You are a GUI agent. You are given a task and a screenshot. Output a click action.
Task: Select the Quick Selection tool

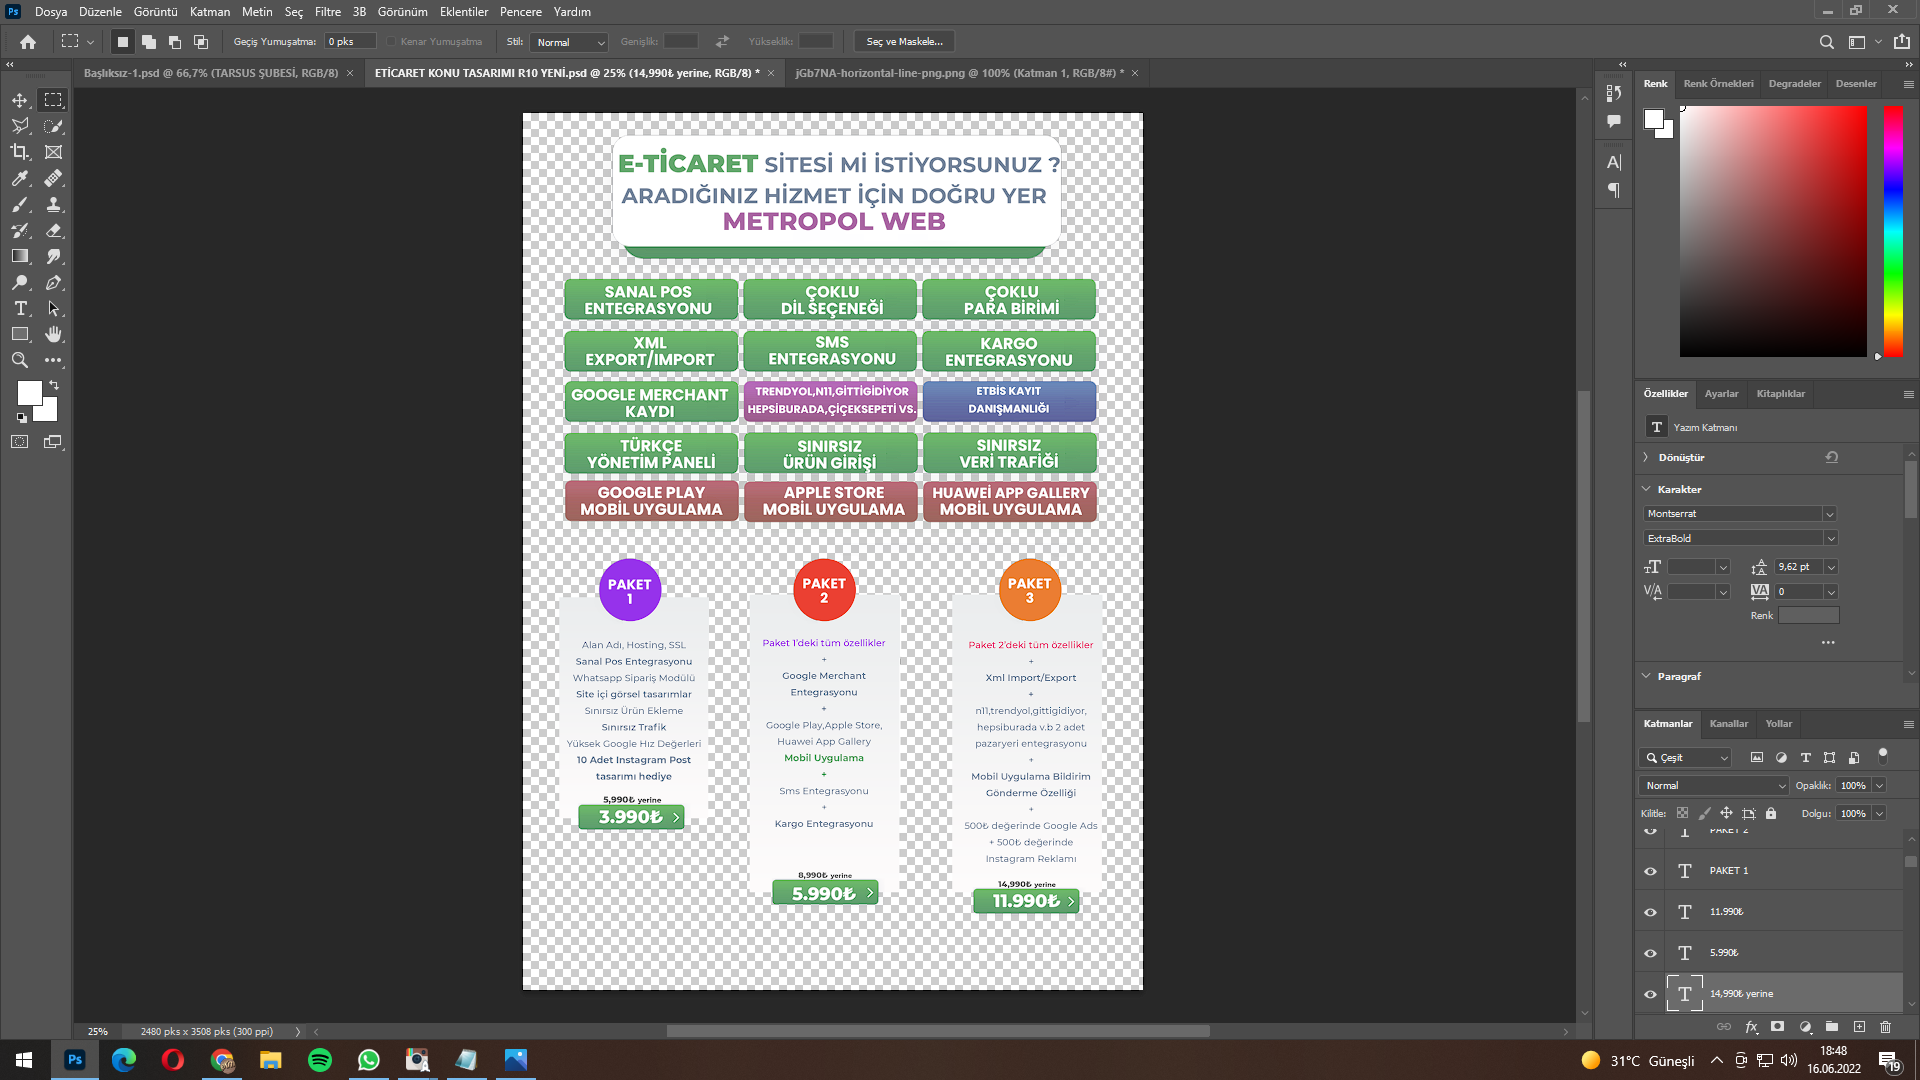coord(53,126)
